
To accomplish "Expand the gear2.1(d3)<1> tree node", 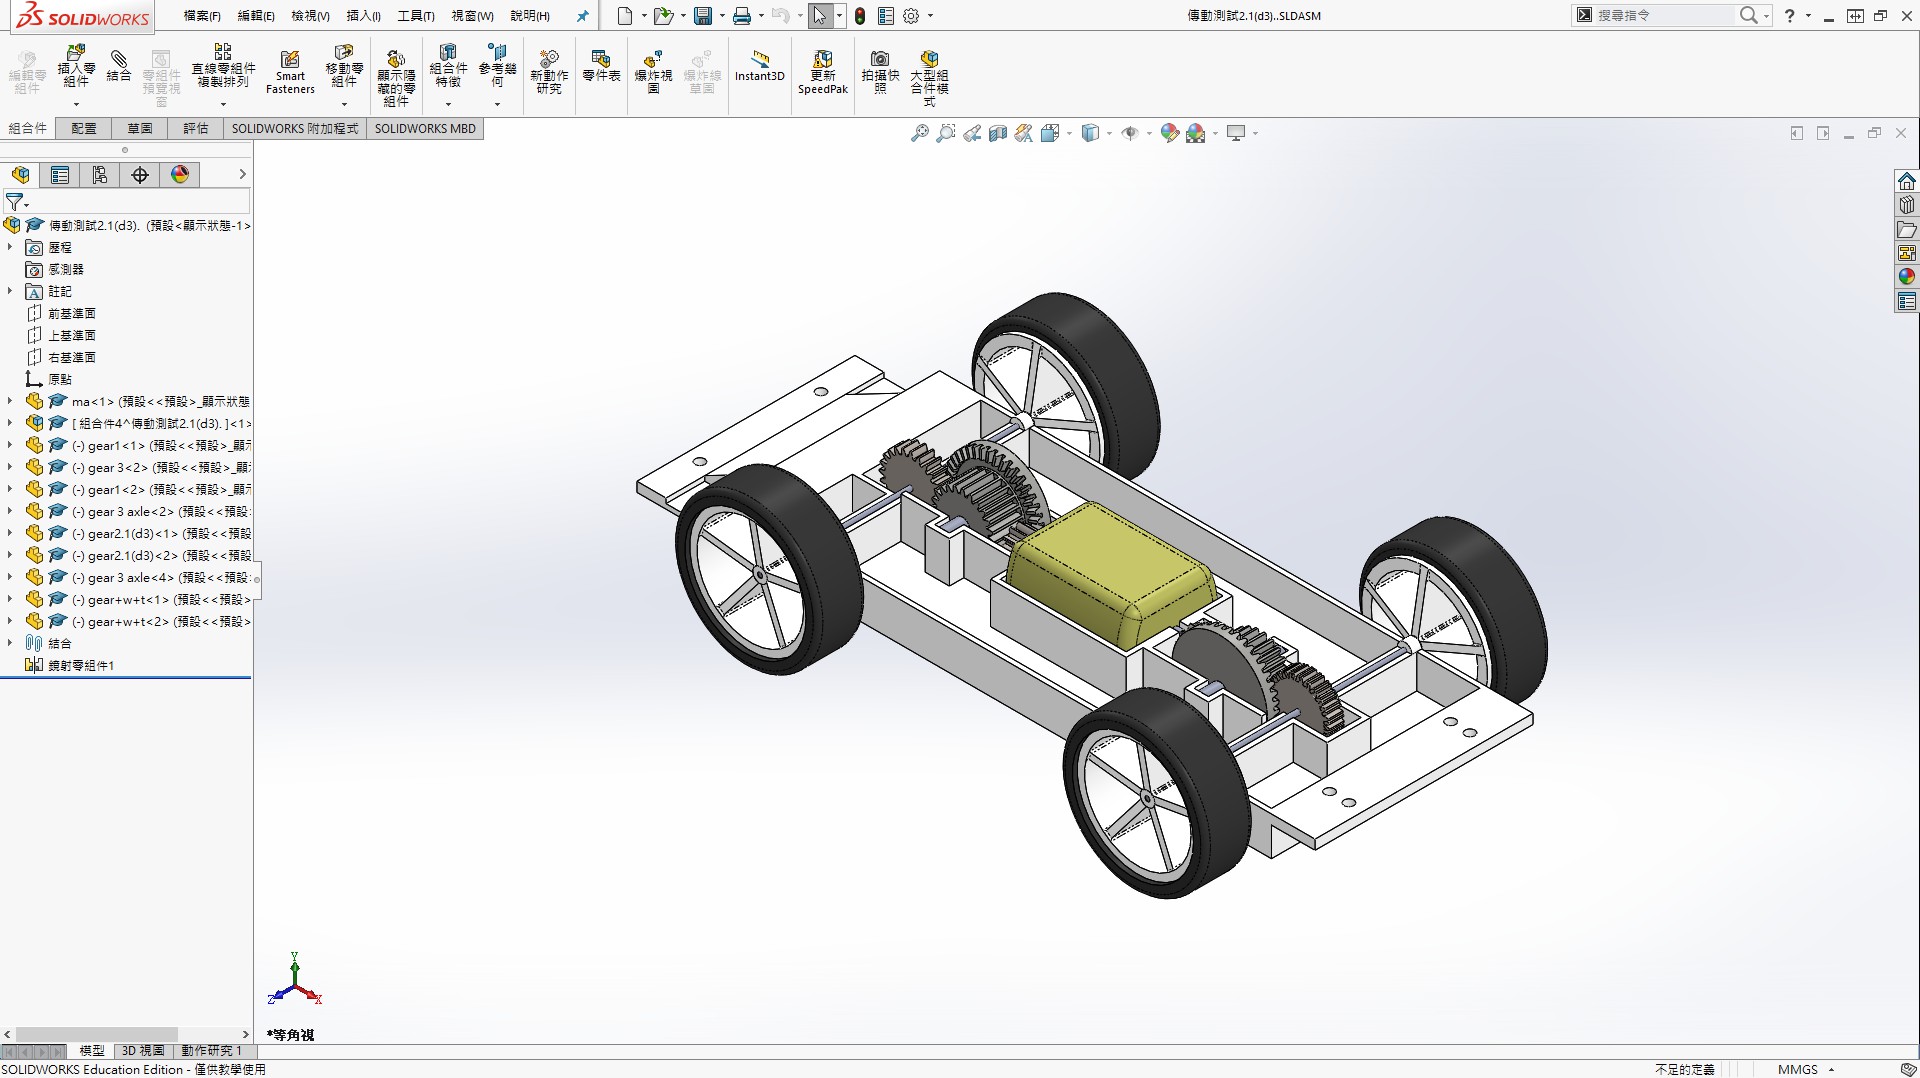I will (10, 533).
